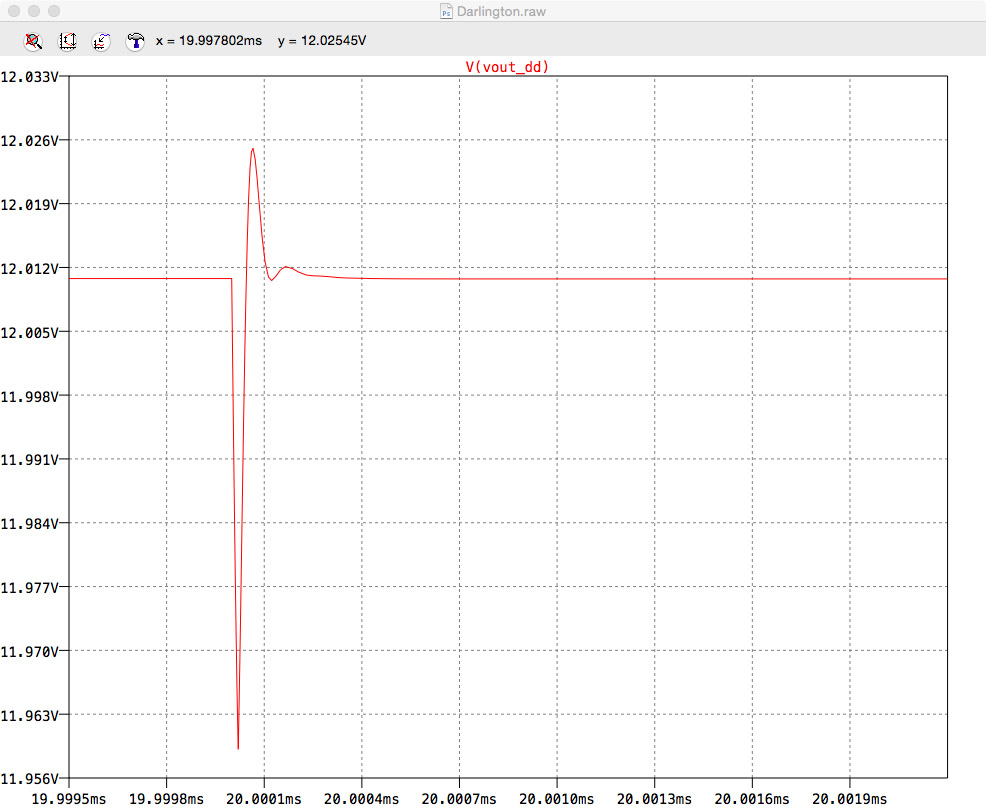This screenshot has width=986, height=808.
Task: Click the 20.0010ms time axis label
Action: [557, 799]
